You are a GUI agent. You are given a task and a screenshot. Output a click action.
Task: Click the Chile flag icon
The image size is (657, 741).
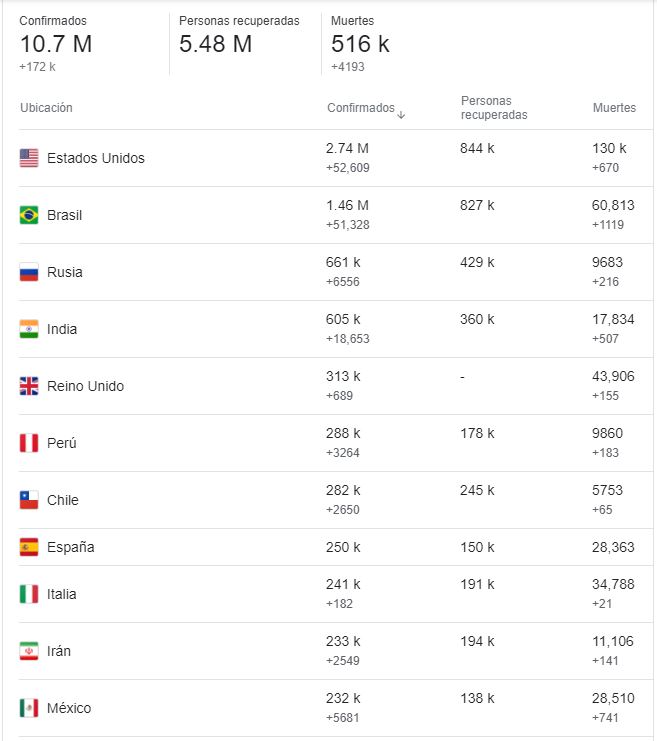pyautogui.click(x=29, y=500)
